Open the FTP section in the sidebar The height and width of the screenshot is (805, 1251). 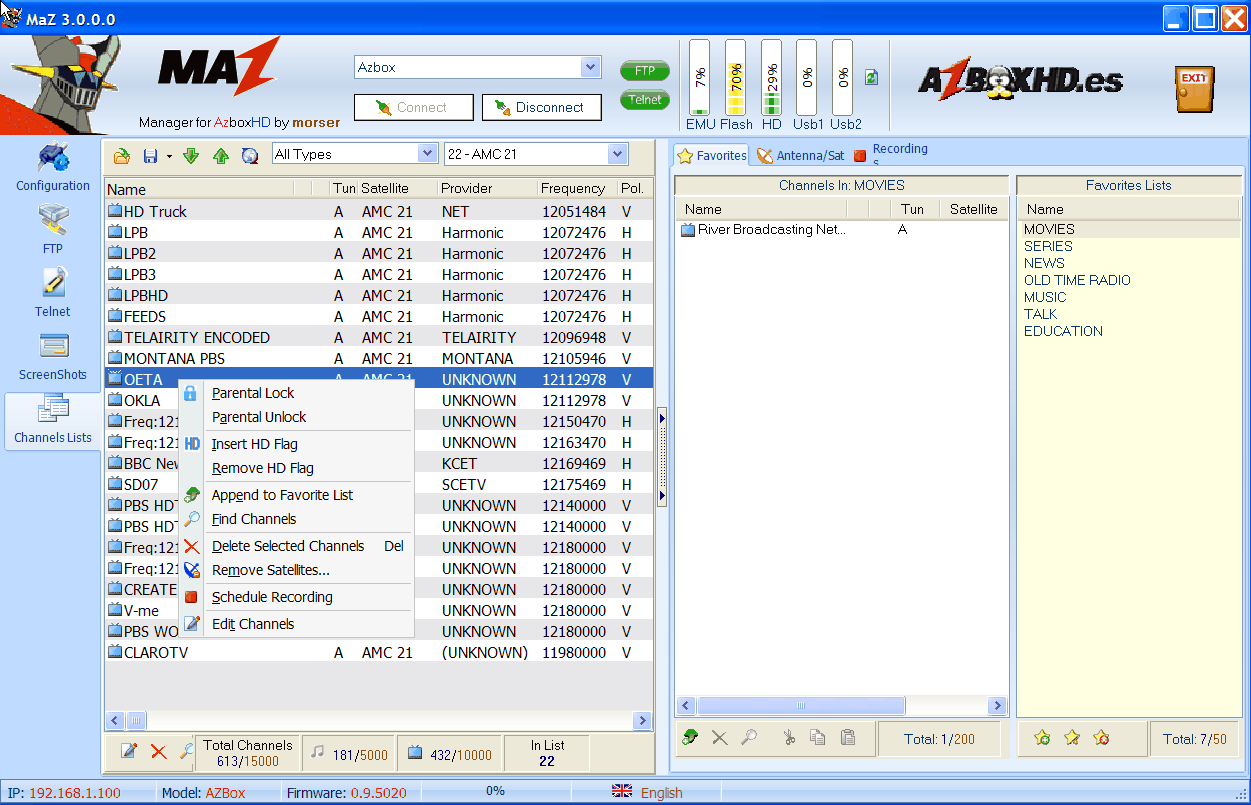click(x=53, y=230)
